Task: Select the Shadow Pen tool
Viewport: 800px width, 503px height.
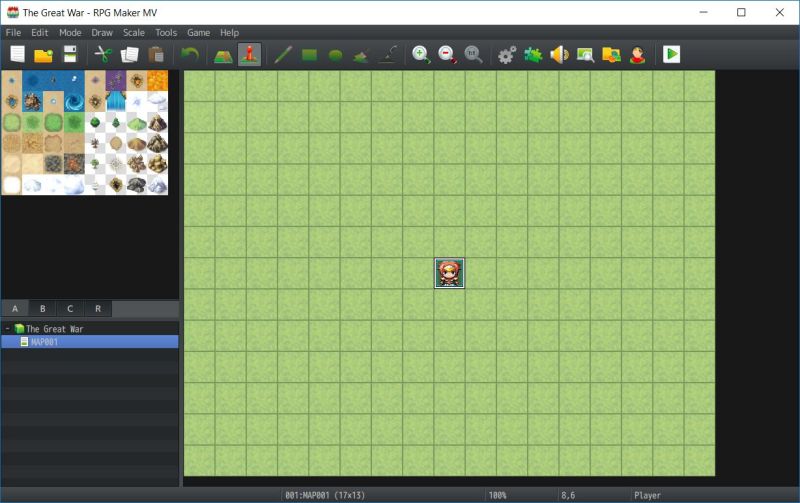Action: pyautogui.click(x=389, y=54)
